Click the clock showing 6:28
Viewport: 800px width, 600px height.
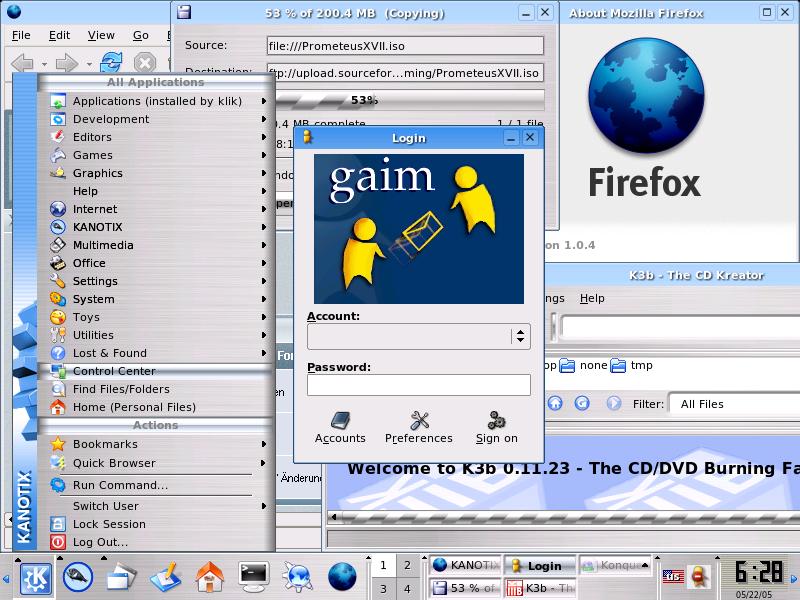tap(758, 572)
